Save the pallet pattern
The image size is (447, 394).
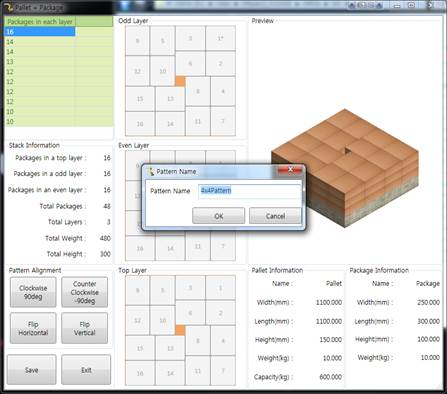32,370
